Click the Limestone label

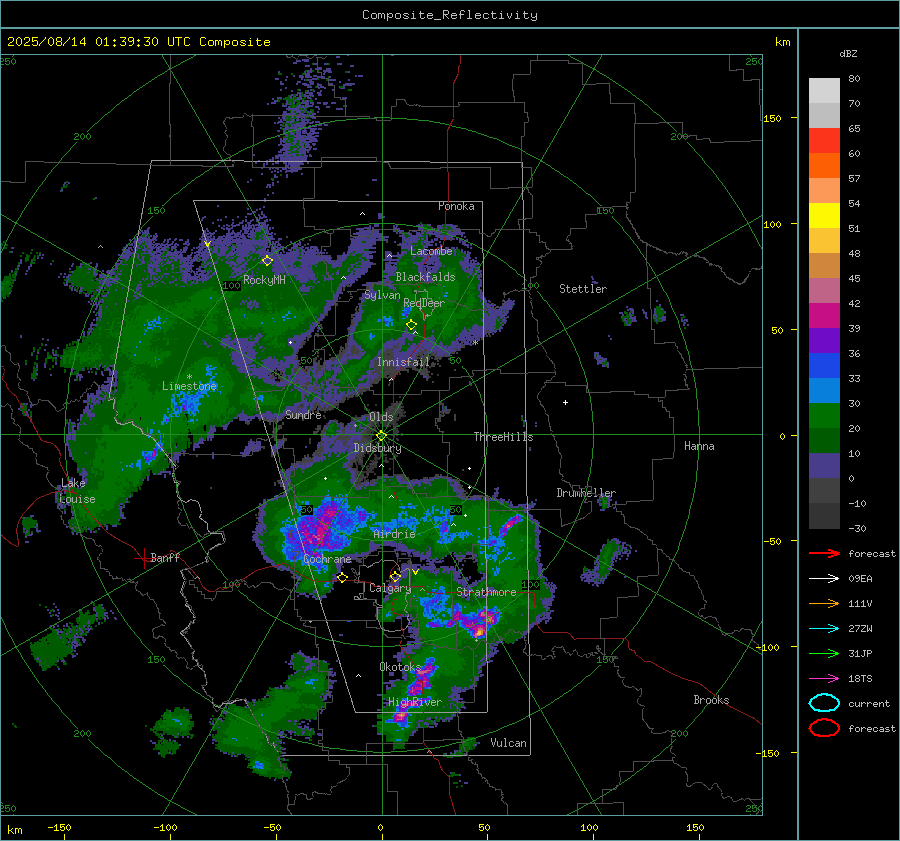click(x=189, y=386)
